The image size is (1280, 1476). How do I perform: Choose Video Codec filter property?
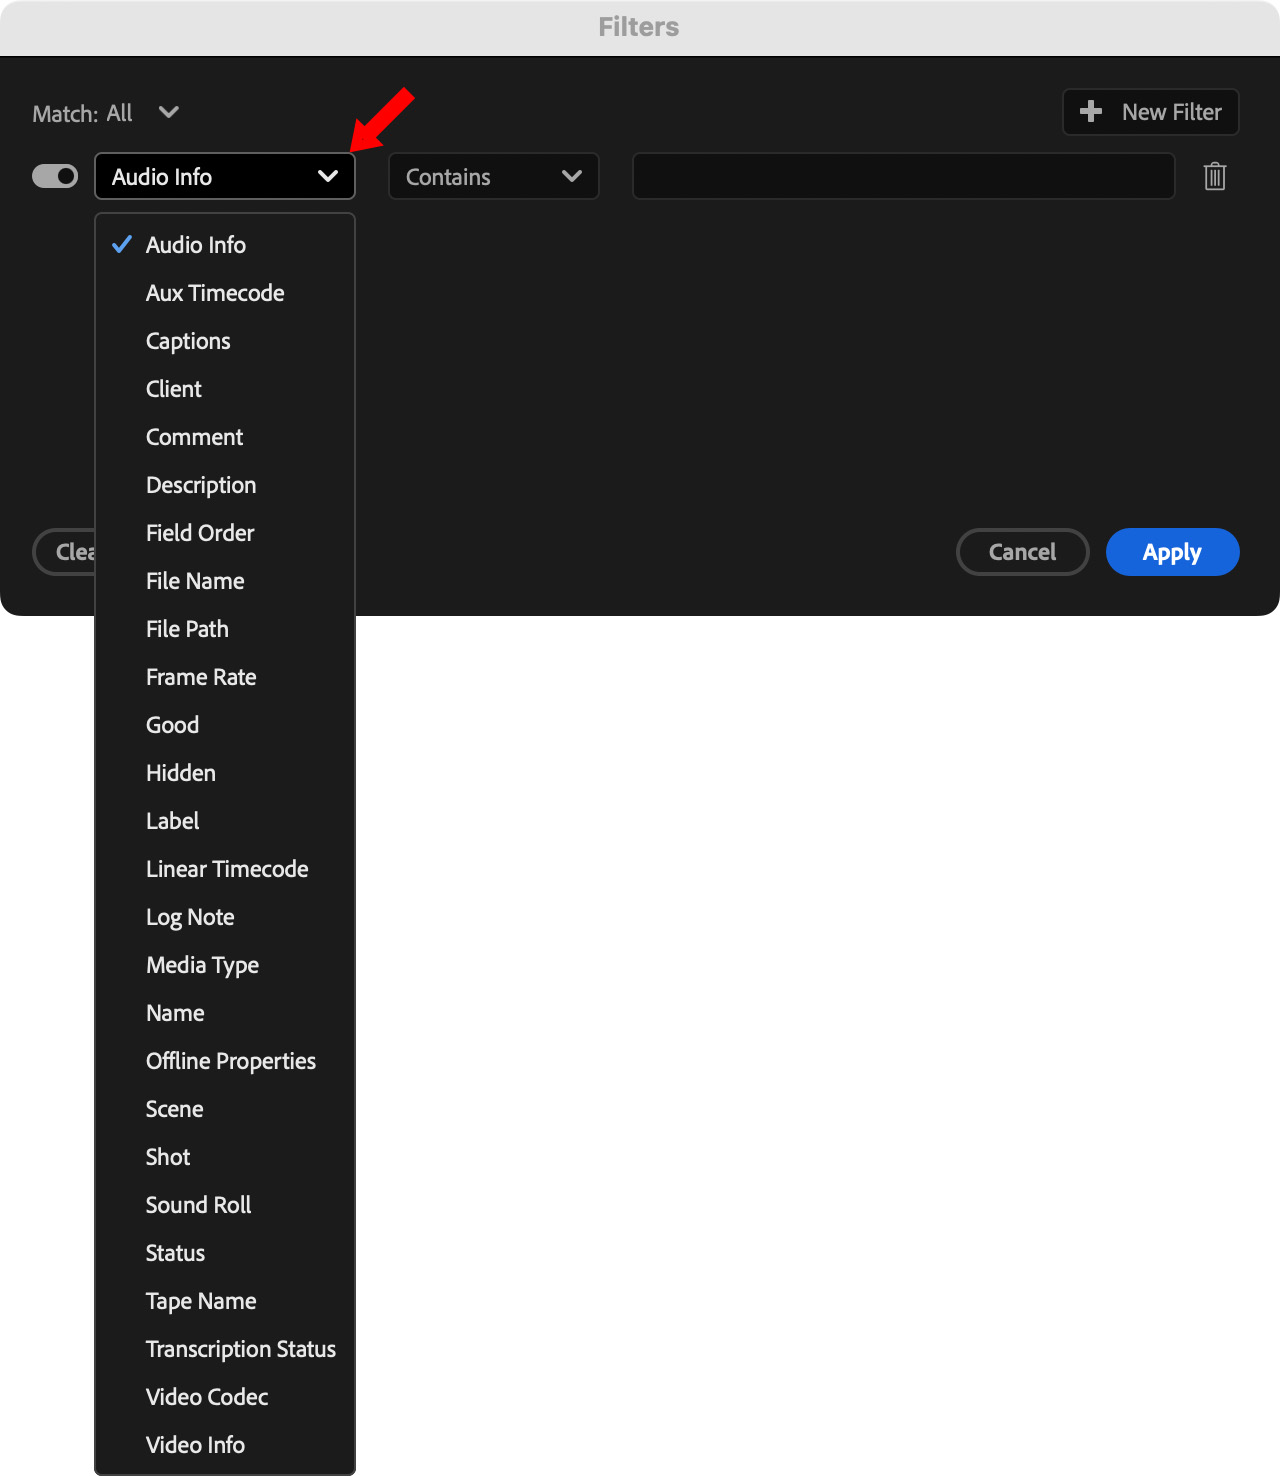(207, 1397)
